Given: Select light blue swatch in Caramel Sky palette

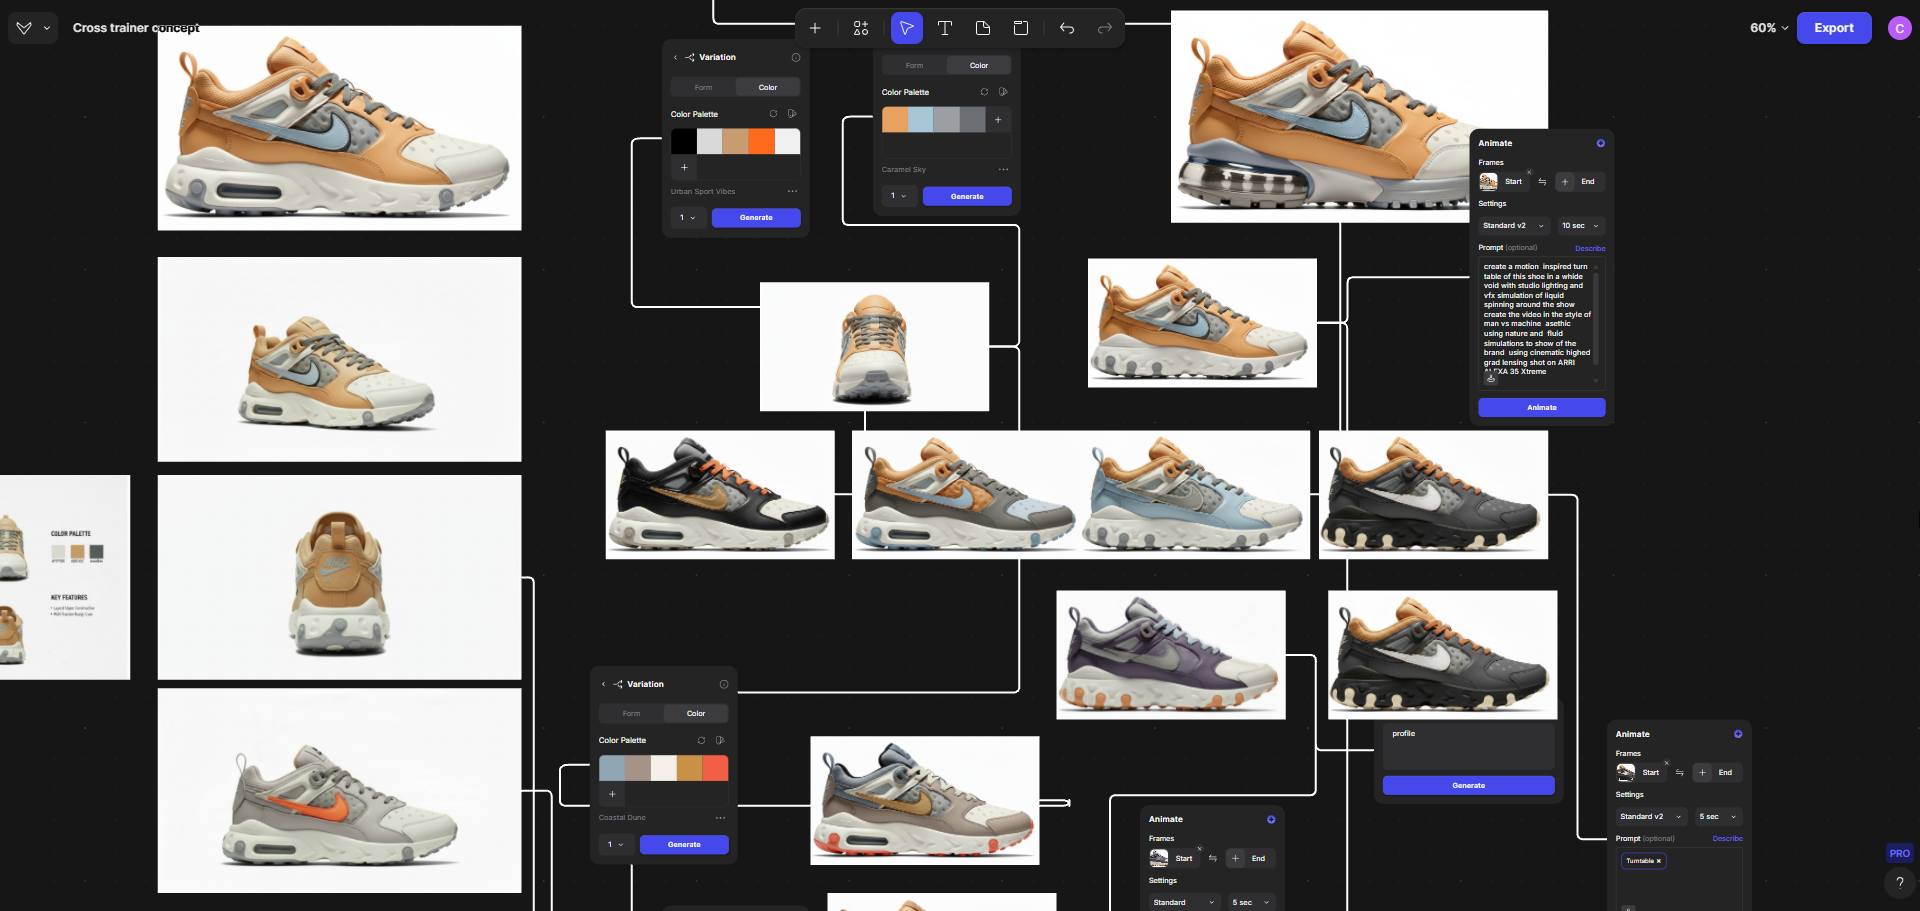Looking at the screenshot, I should [x=920, y=120].
